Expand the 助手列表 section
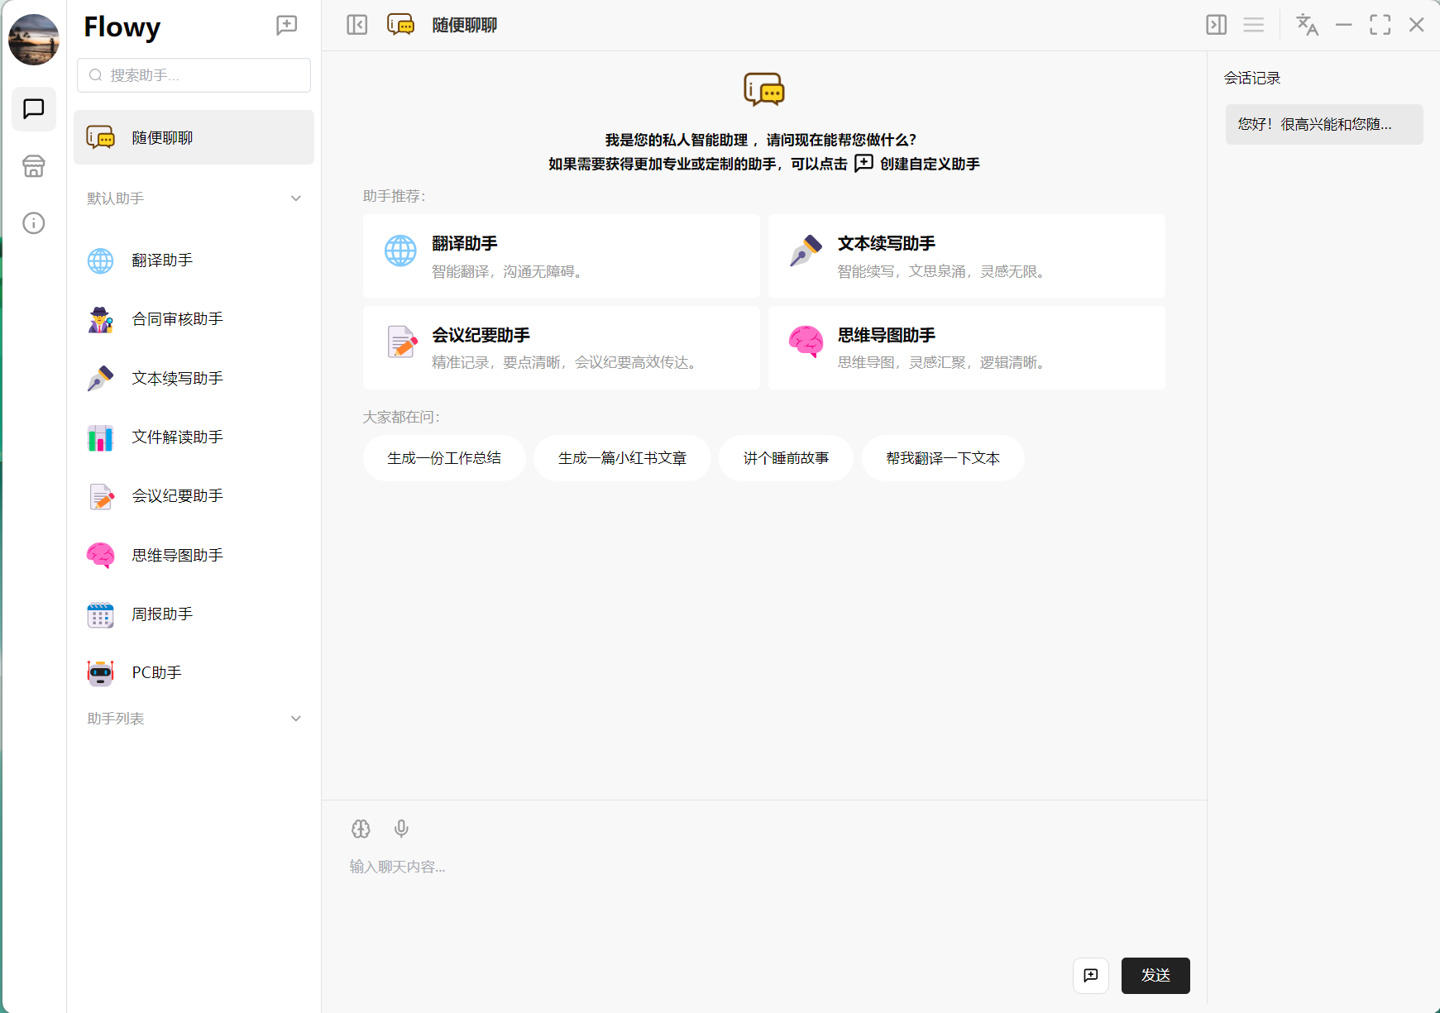Viewport: 1440px width, 1013px height. coord(296,719)
